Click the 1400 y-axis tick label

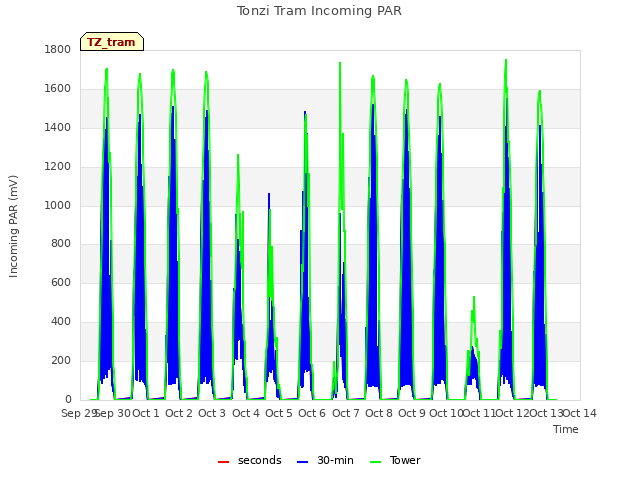(58, 127)
